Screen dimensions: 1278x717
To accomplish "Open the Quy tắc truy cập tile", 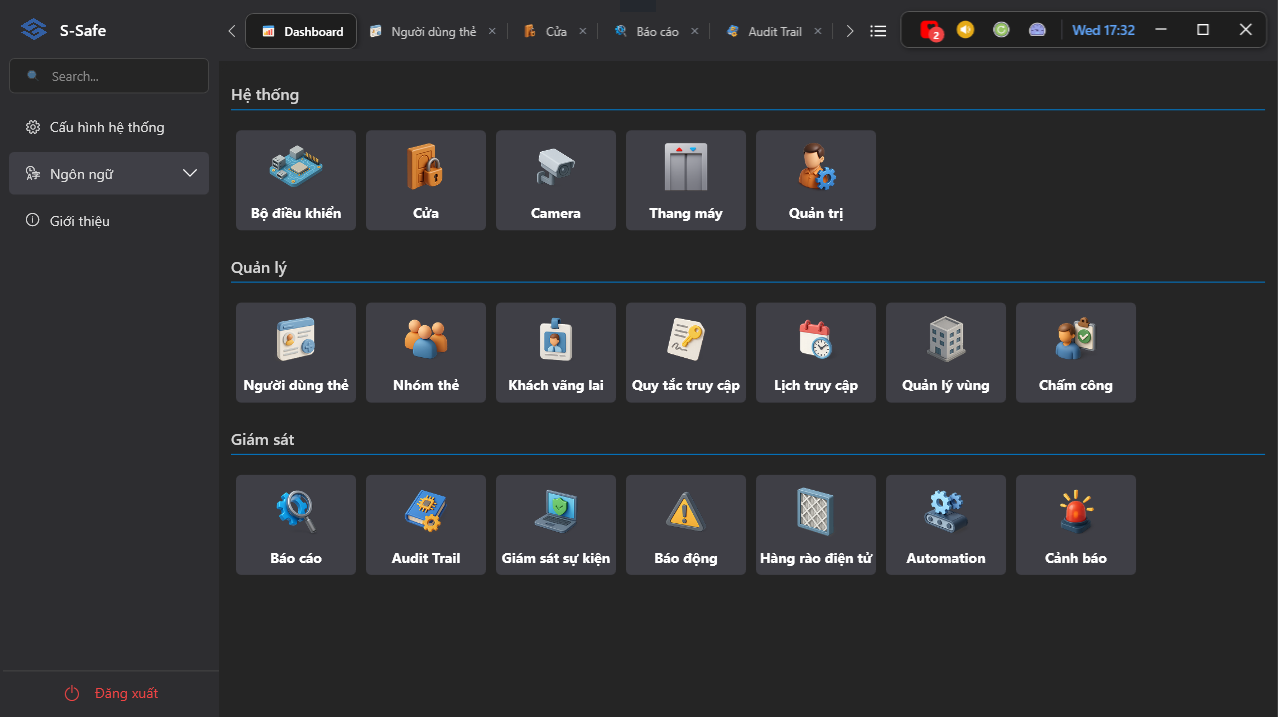I will click(686, 353).
